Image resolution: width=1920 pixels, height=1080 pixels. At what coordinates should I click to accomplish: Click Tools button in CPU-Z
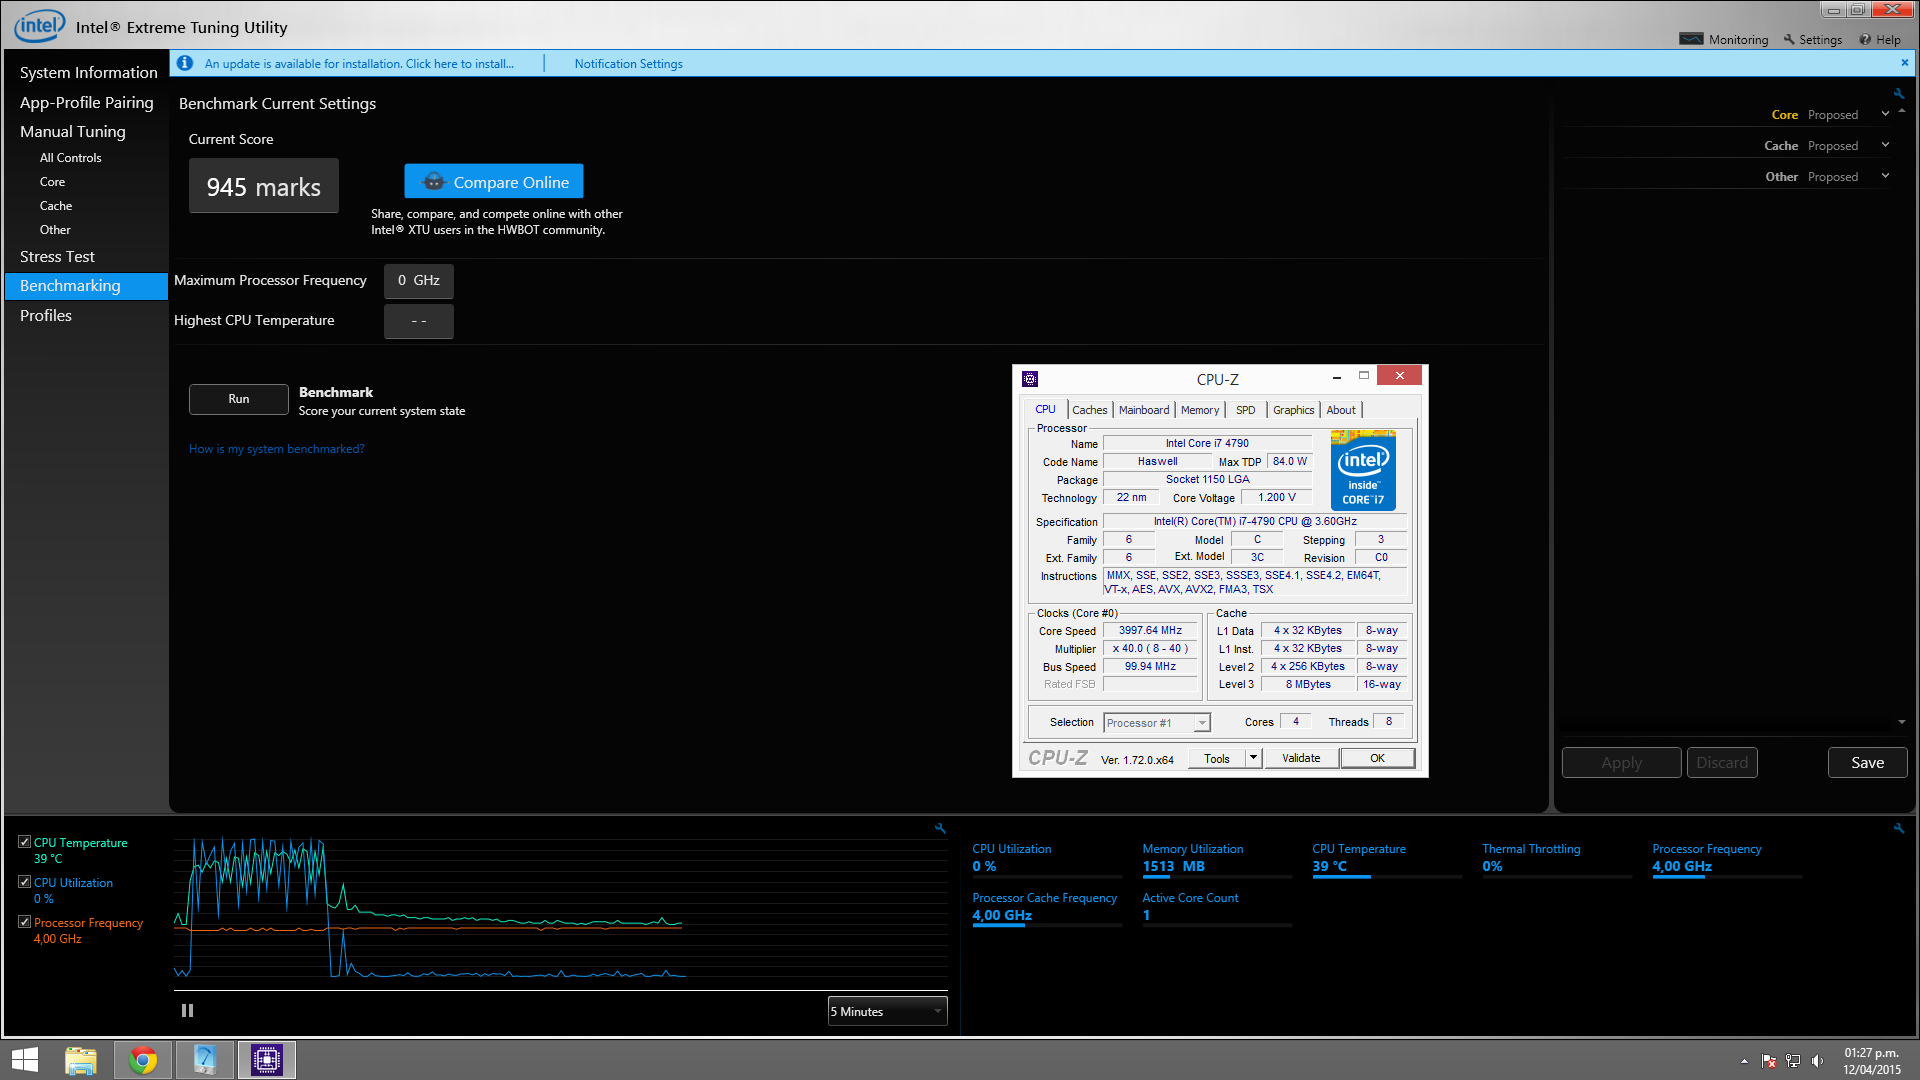[x=1217, y=758]
